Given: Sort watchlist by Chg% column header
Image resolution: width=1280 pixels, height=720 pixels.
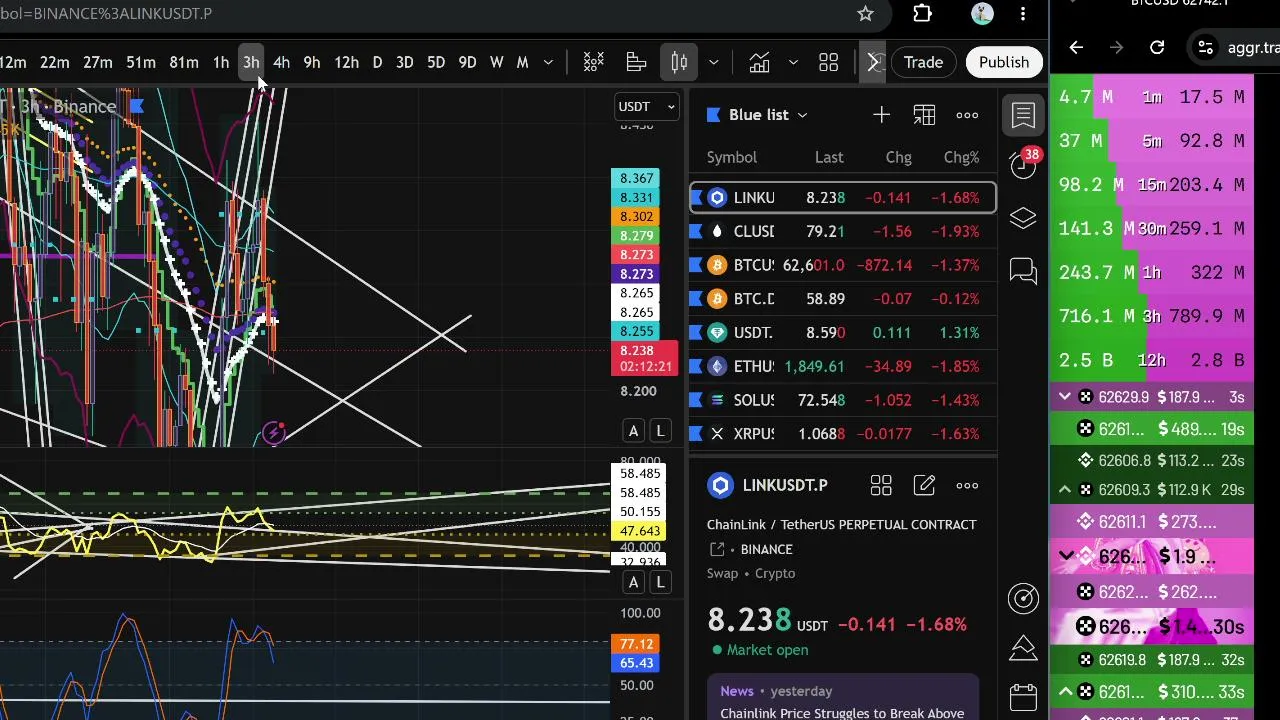Looking at the screenshot, I should (961, 157).
